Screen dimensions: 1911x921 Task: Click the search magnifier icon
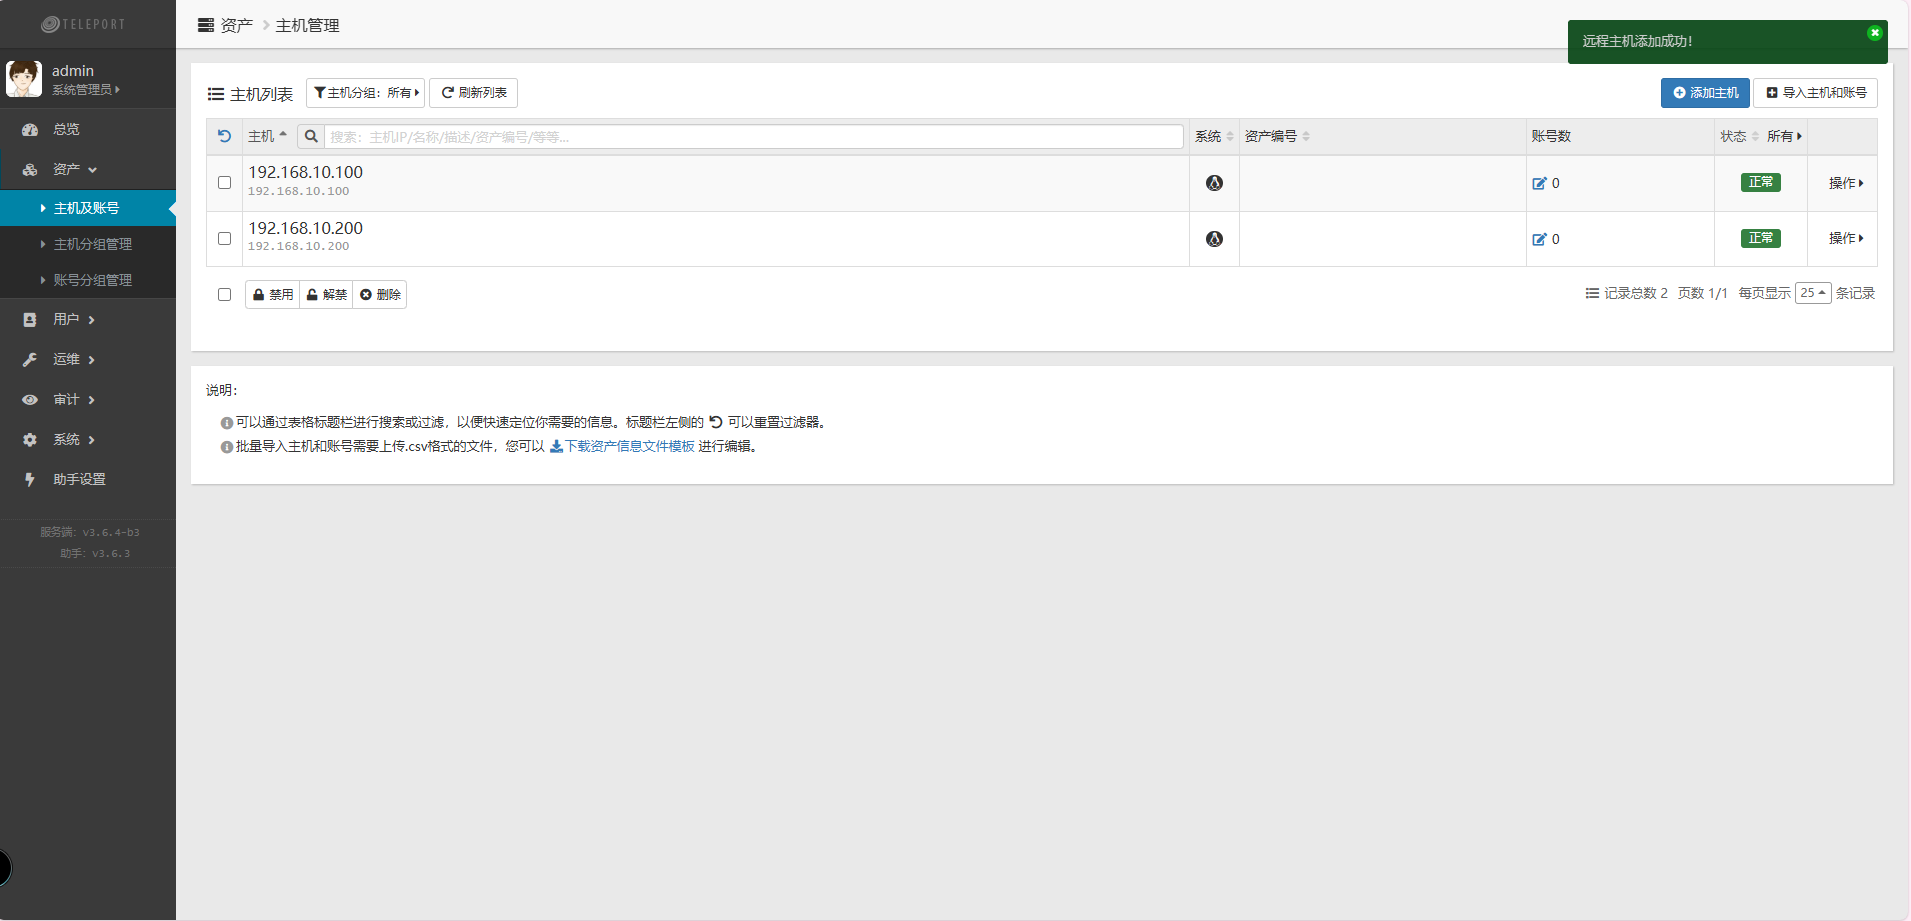tap(311, 137)
